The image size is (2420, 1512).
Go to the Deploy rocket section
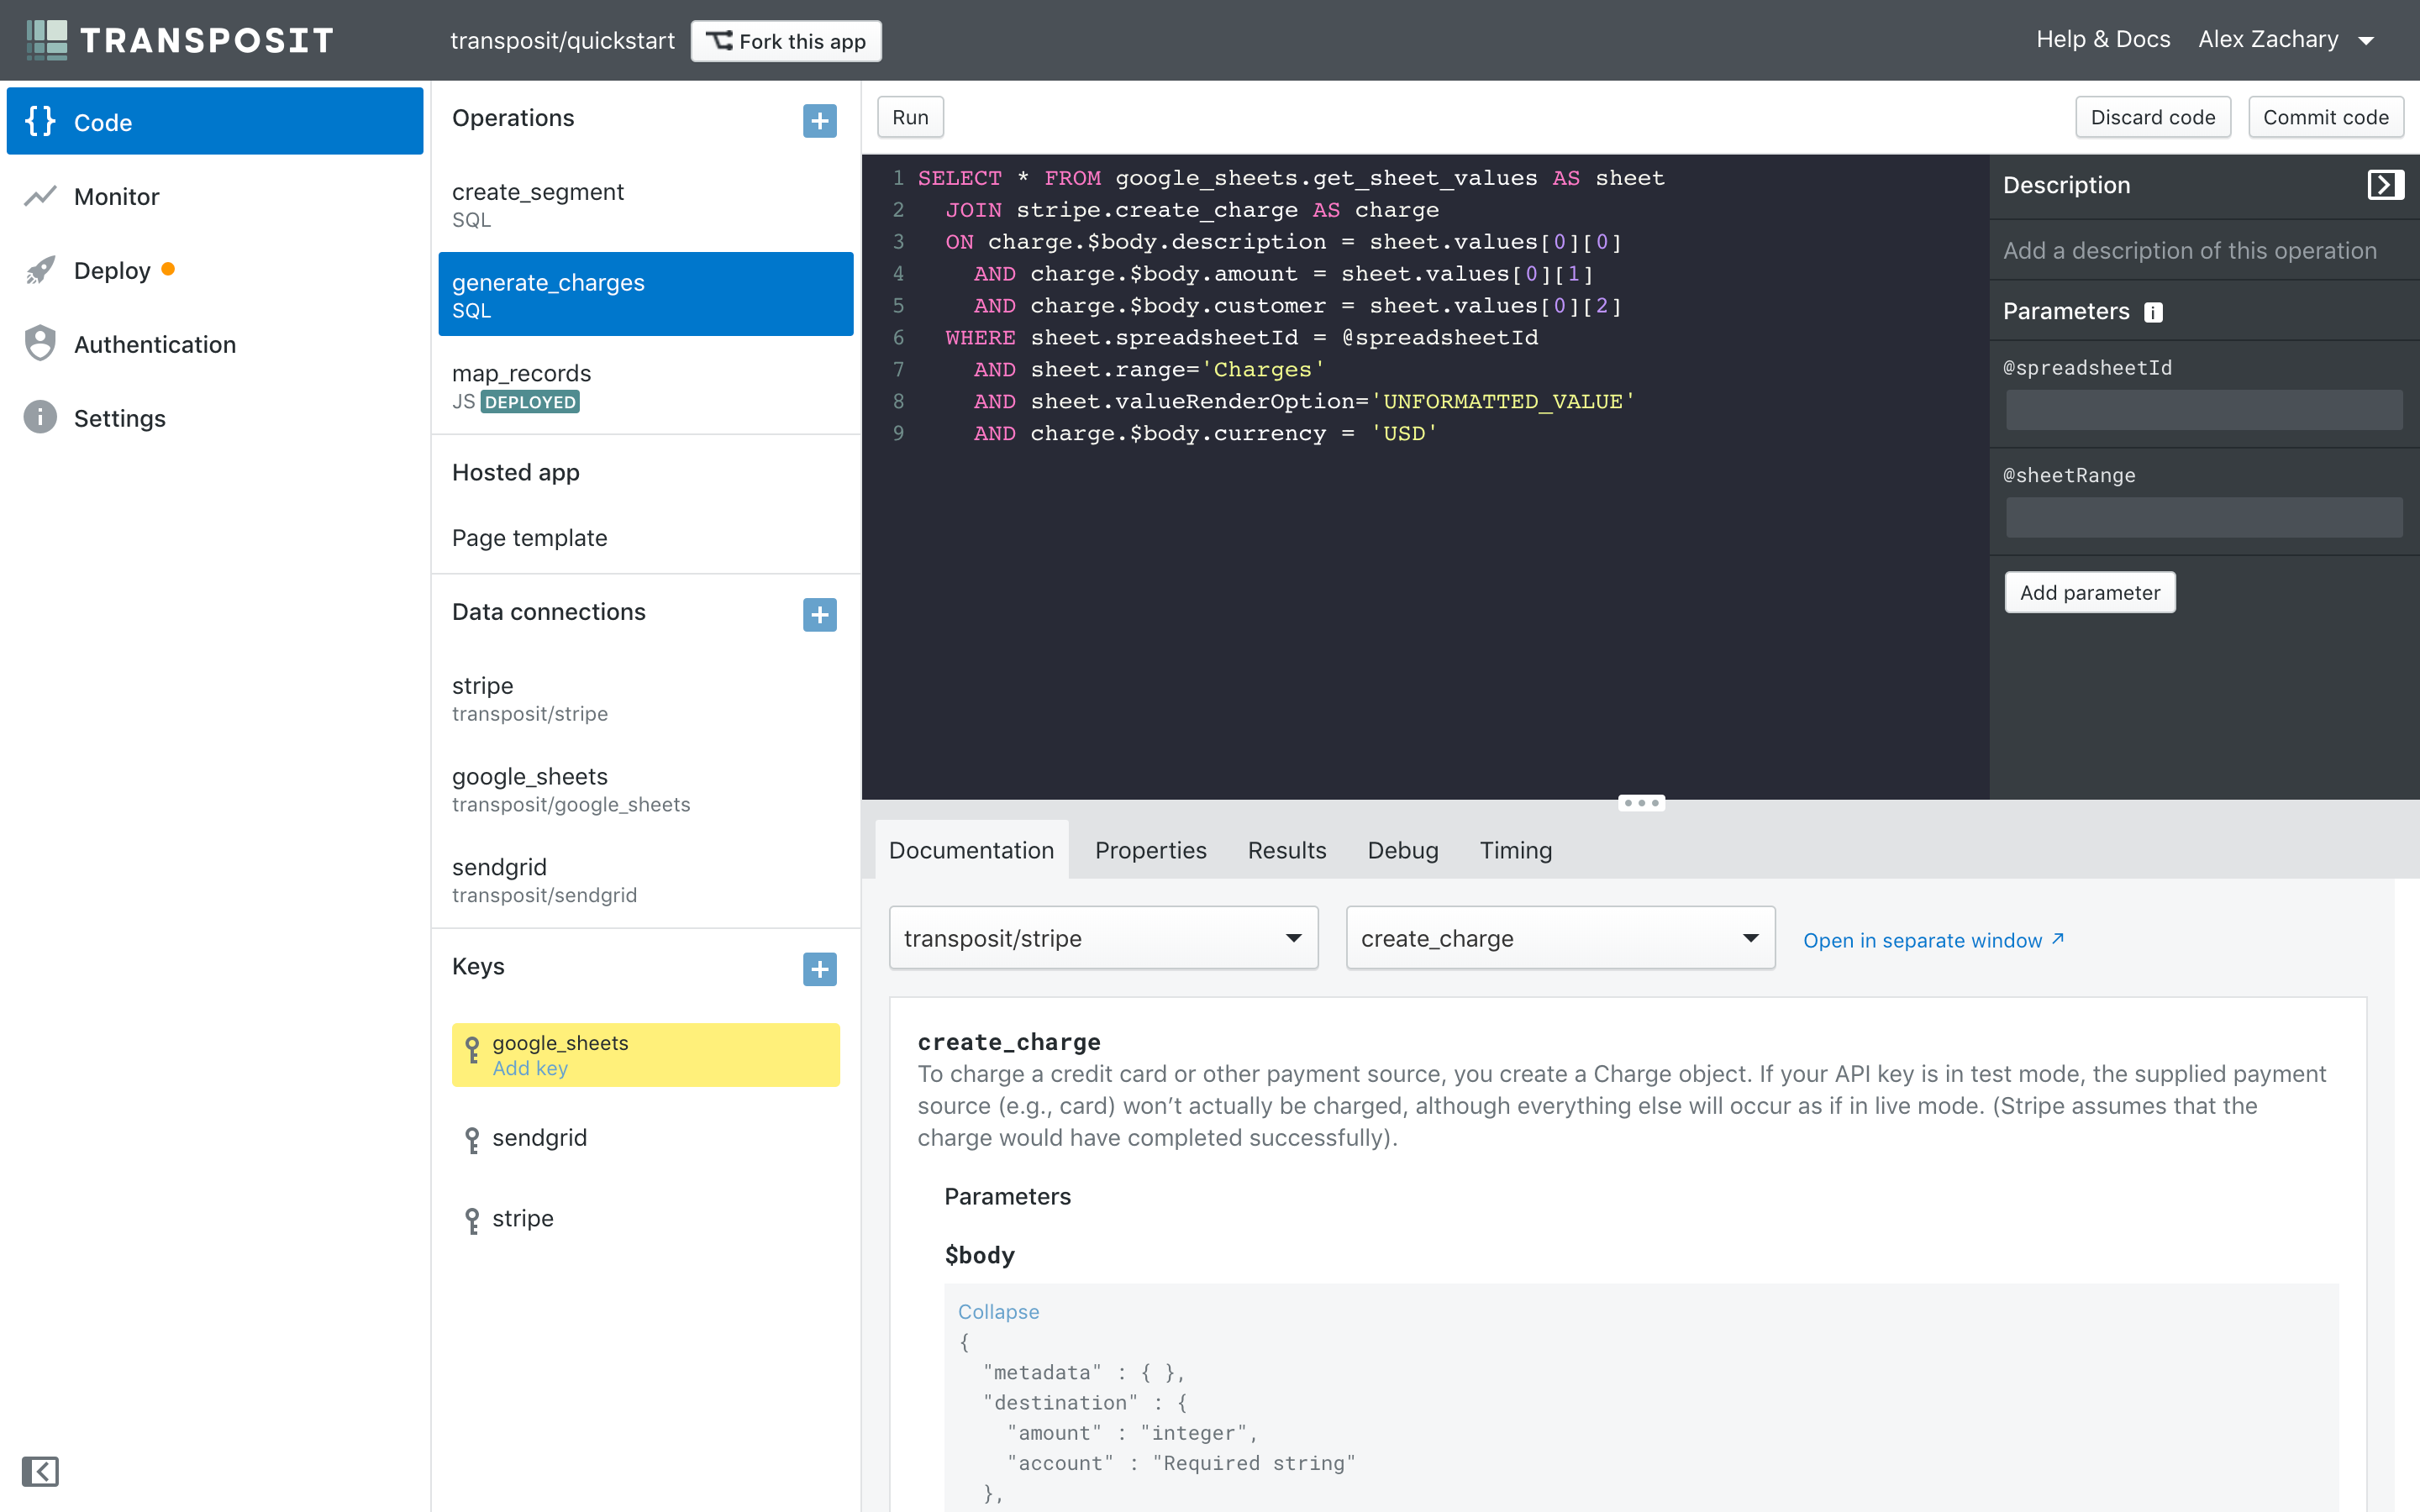111,271
